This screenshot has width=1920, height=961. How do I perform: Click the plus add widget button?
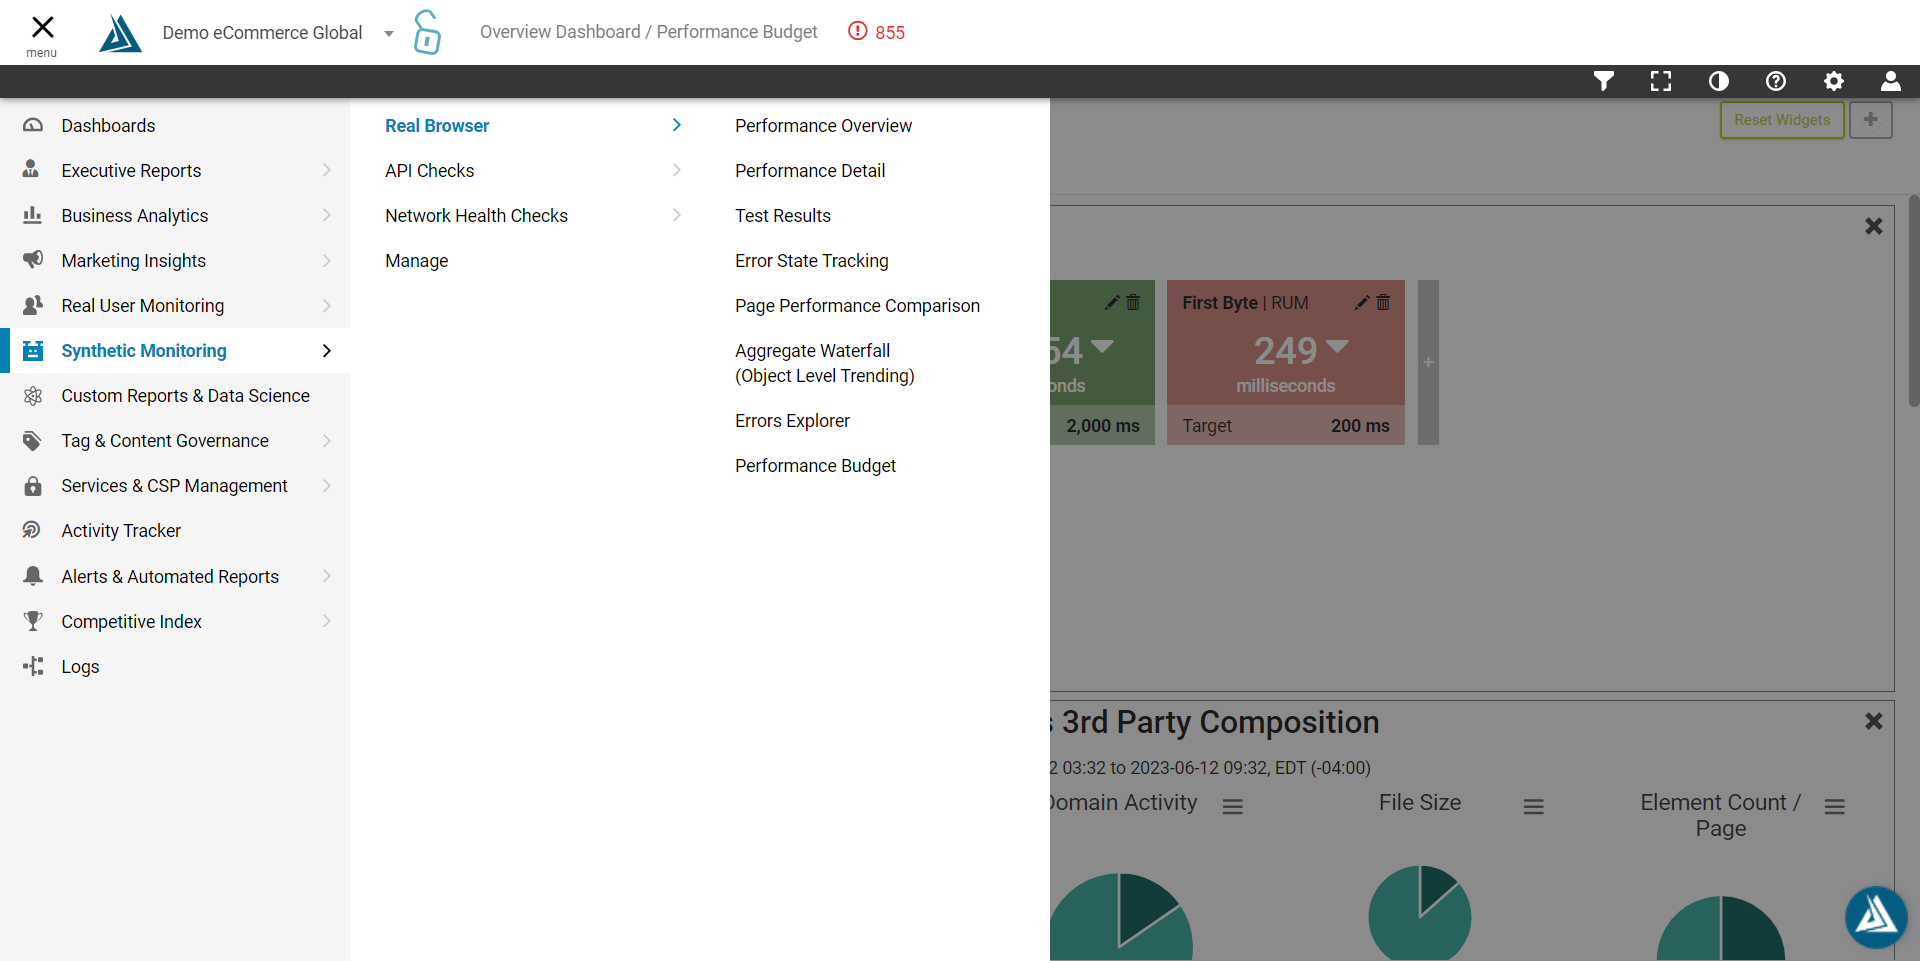(x=1871, y=120)
